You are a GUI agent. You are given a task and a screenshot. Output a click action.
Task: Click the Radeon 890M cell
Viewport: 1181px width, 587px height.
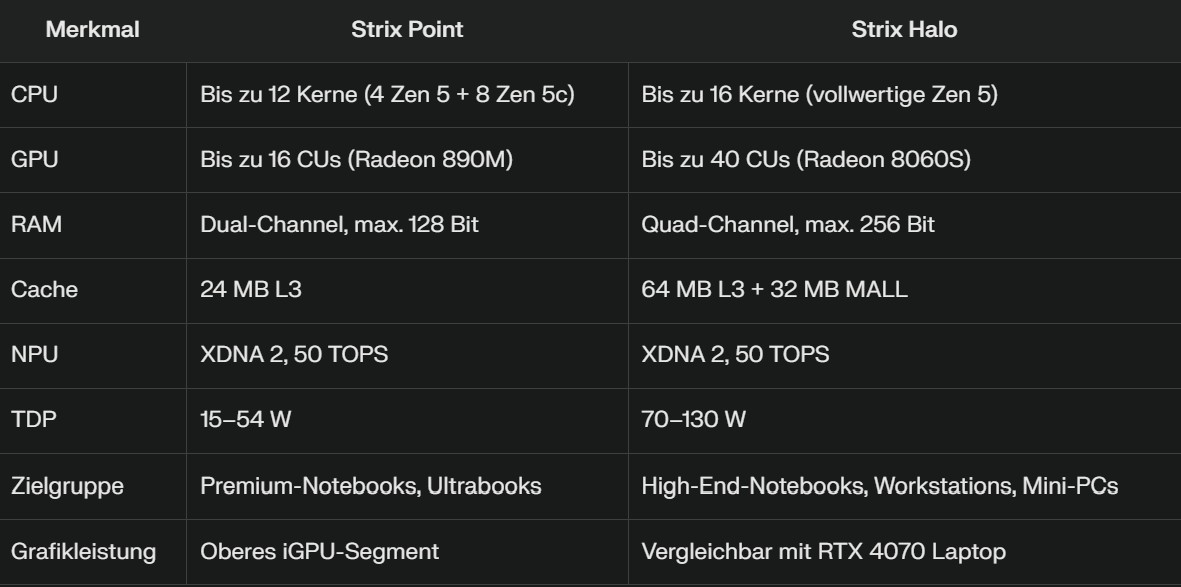tap(356, 160)
